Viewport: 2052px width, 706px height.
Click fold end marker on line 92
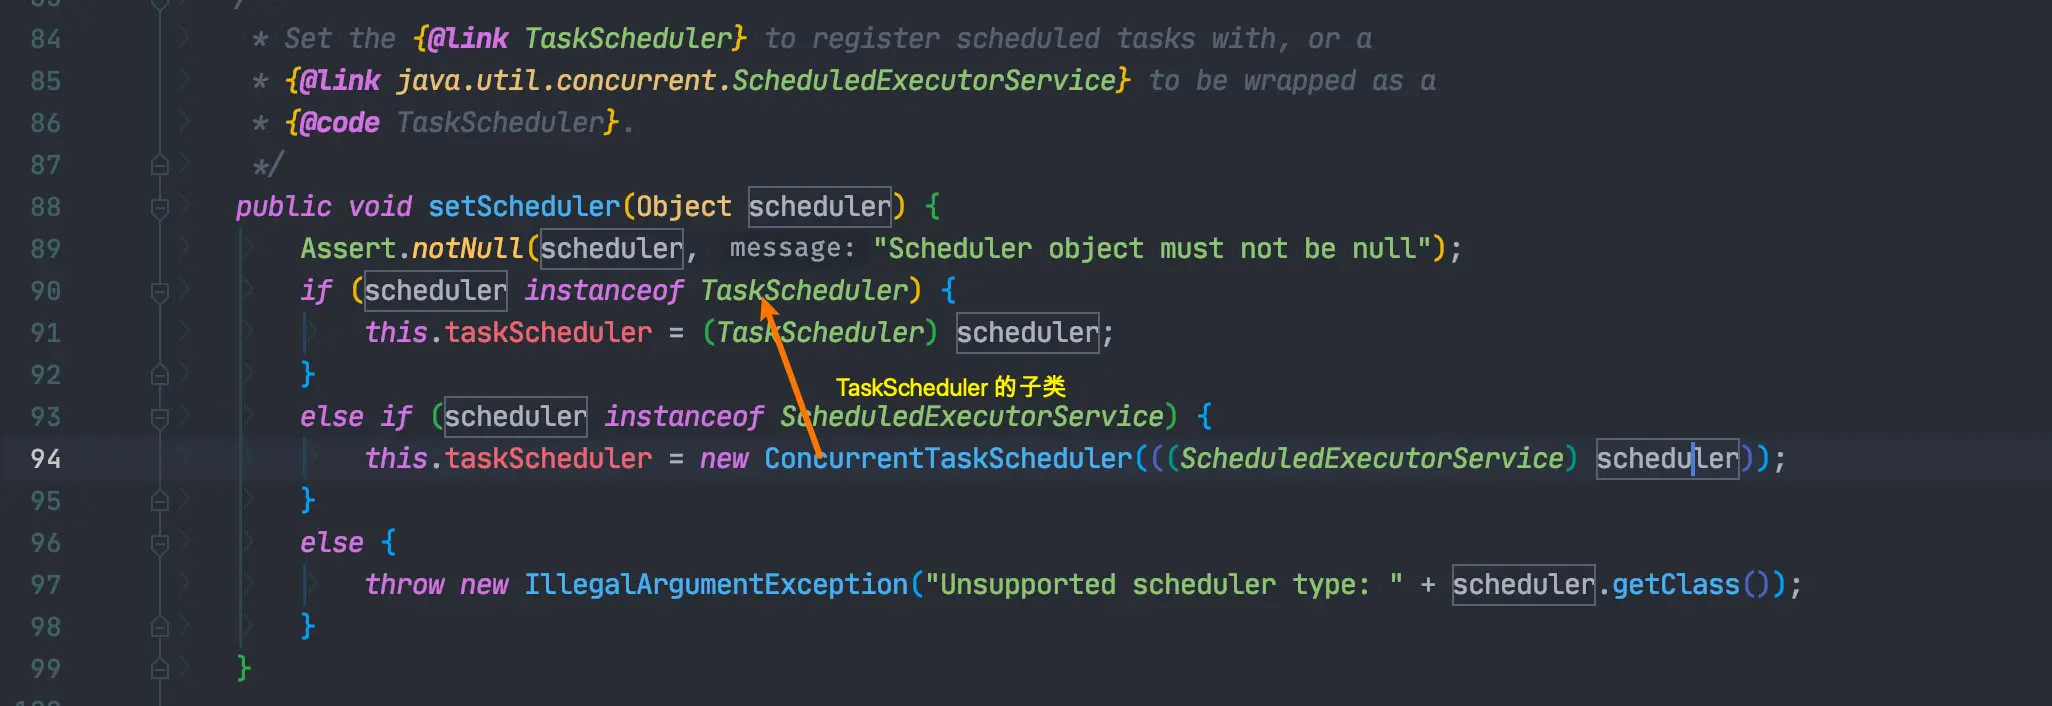[x=159, y=375]
